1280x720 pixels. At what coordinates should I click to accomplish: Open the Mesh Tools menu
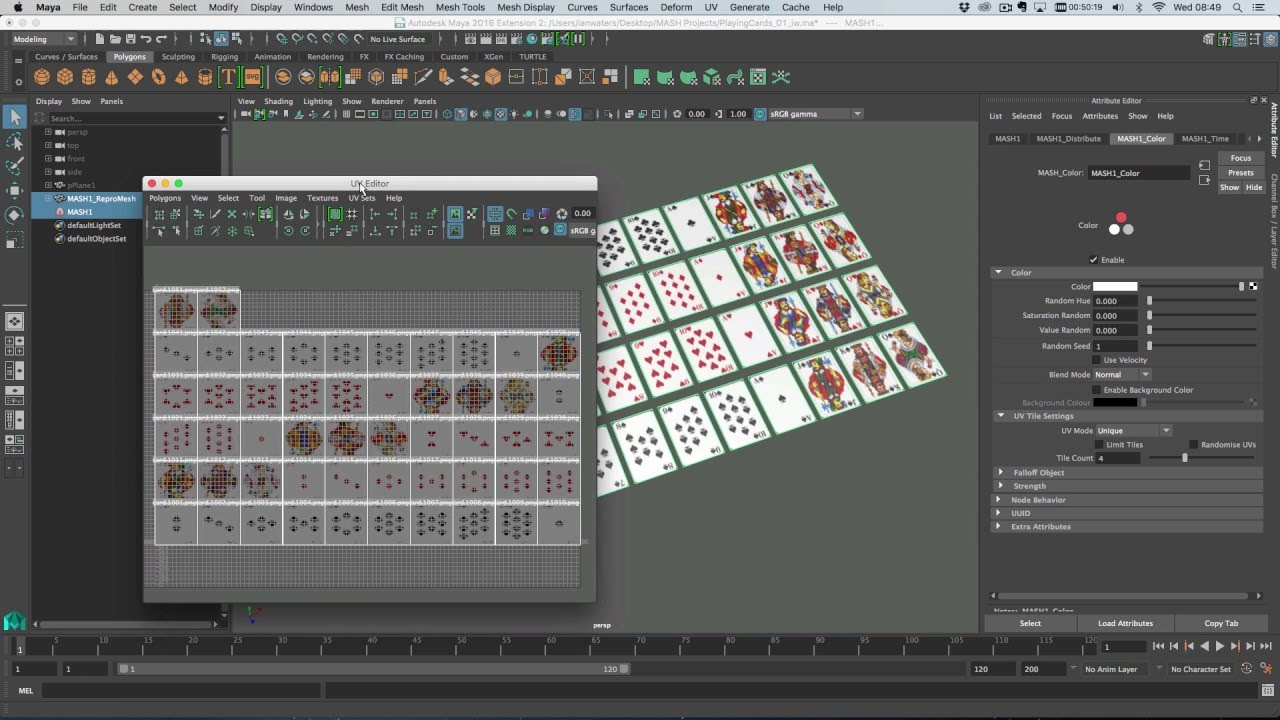[x=460, y=7]
